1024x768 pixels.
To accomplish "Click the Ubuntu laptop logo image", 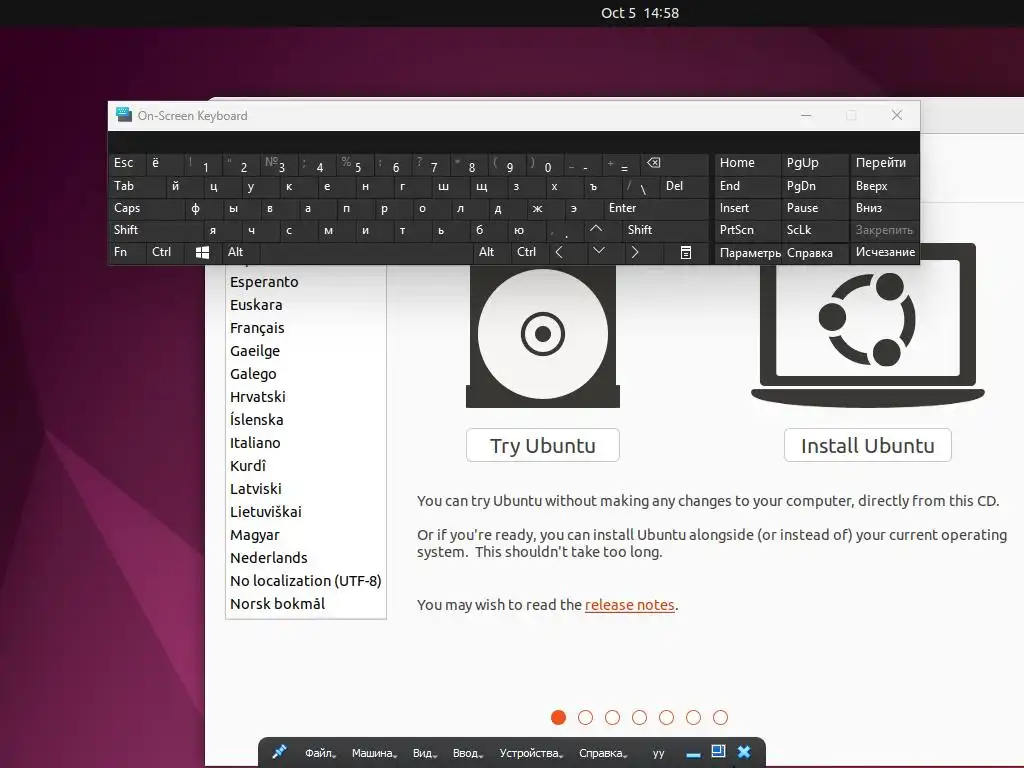I will coord(868,325).
